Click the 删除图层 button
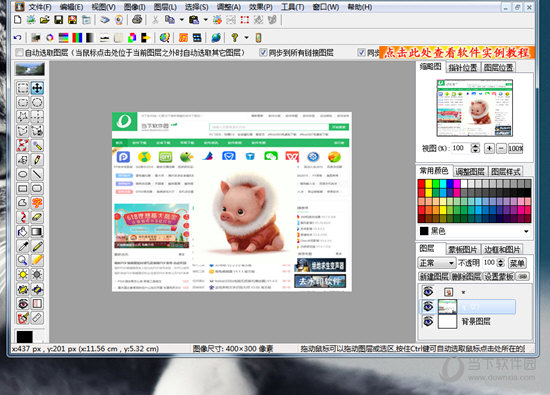 (467, 276)
